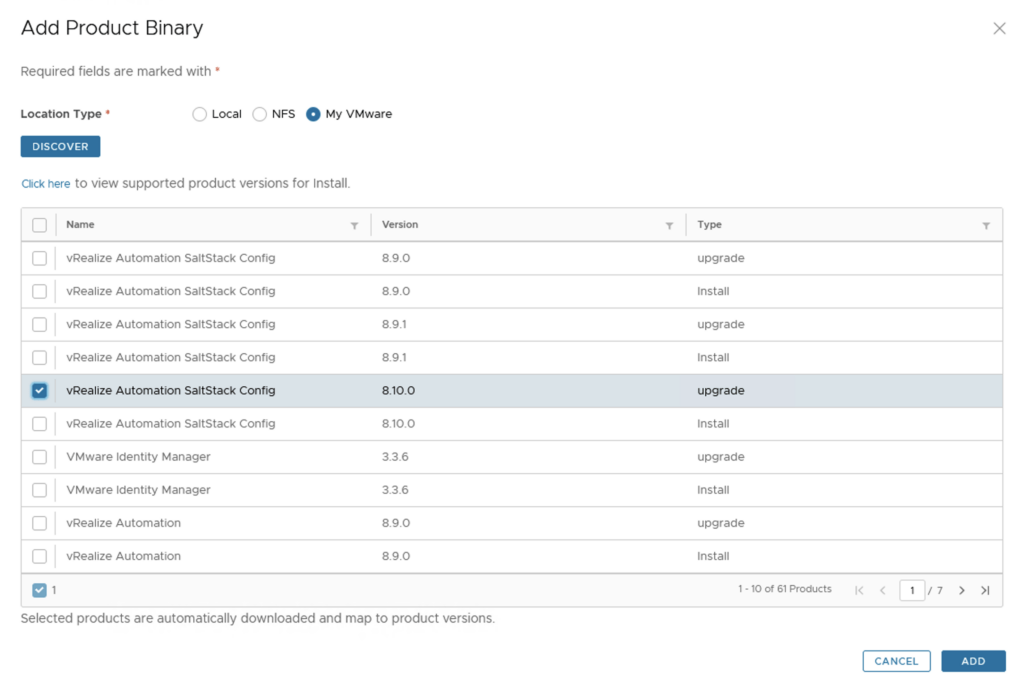Go to first page of products
This screenshot has height=685, width=1024.
(859, 590)
